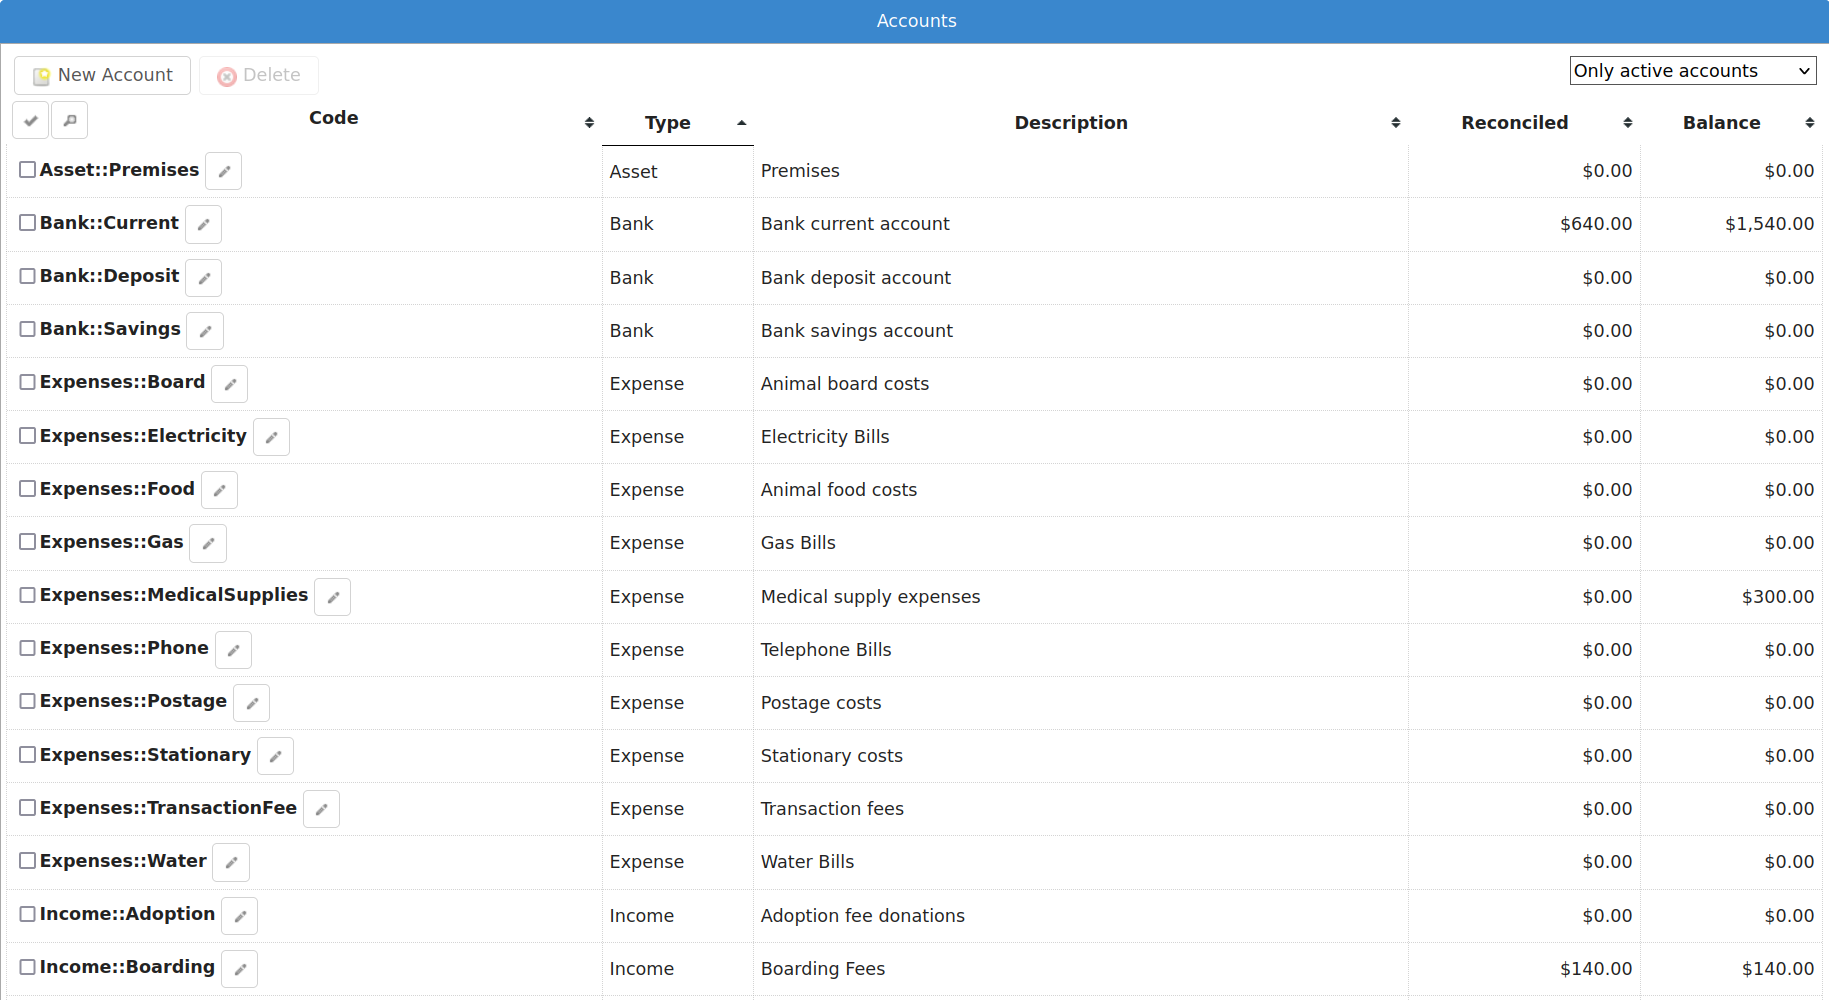Open the Income::Adoption account link

(x=127, y=914)
